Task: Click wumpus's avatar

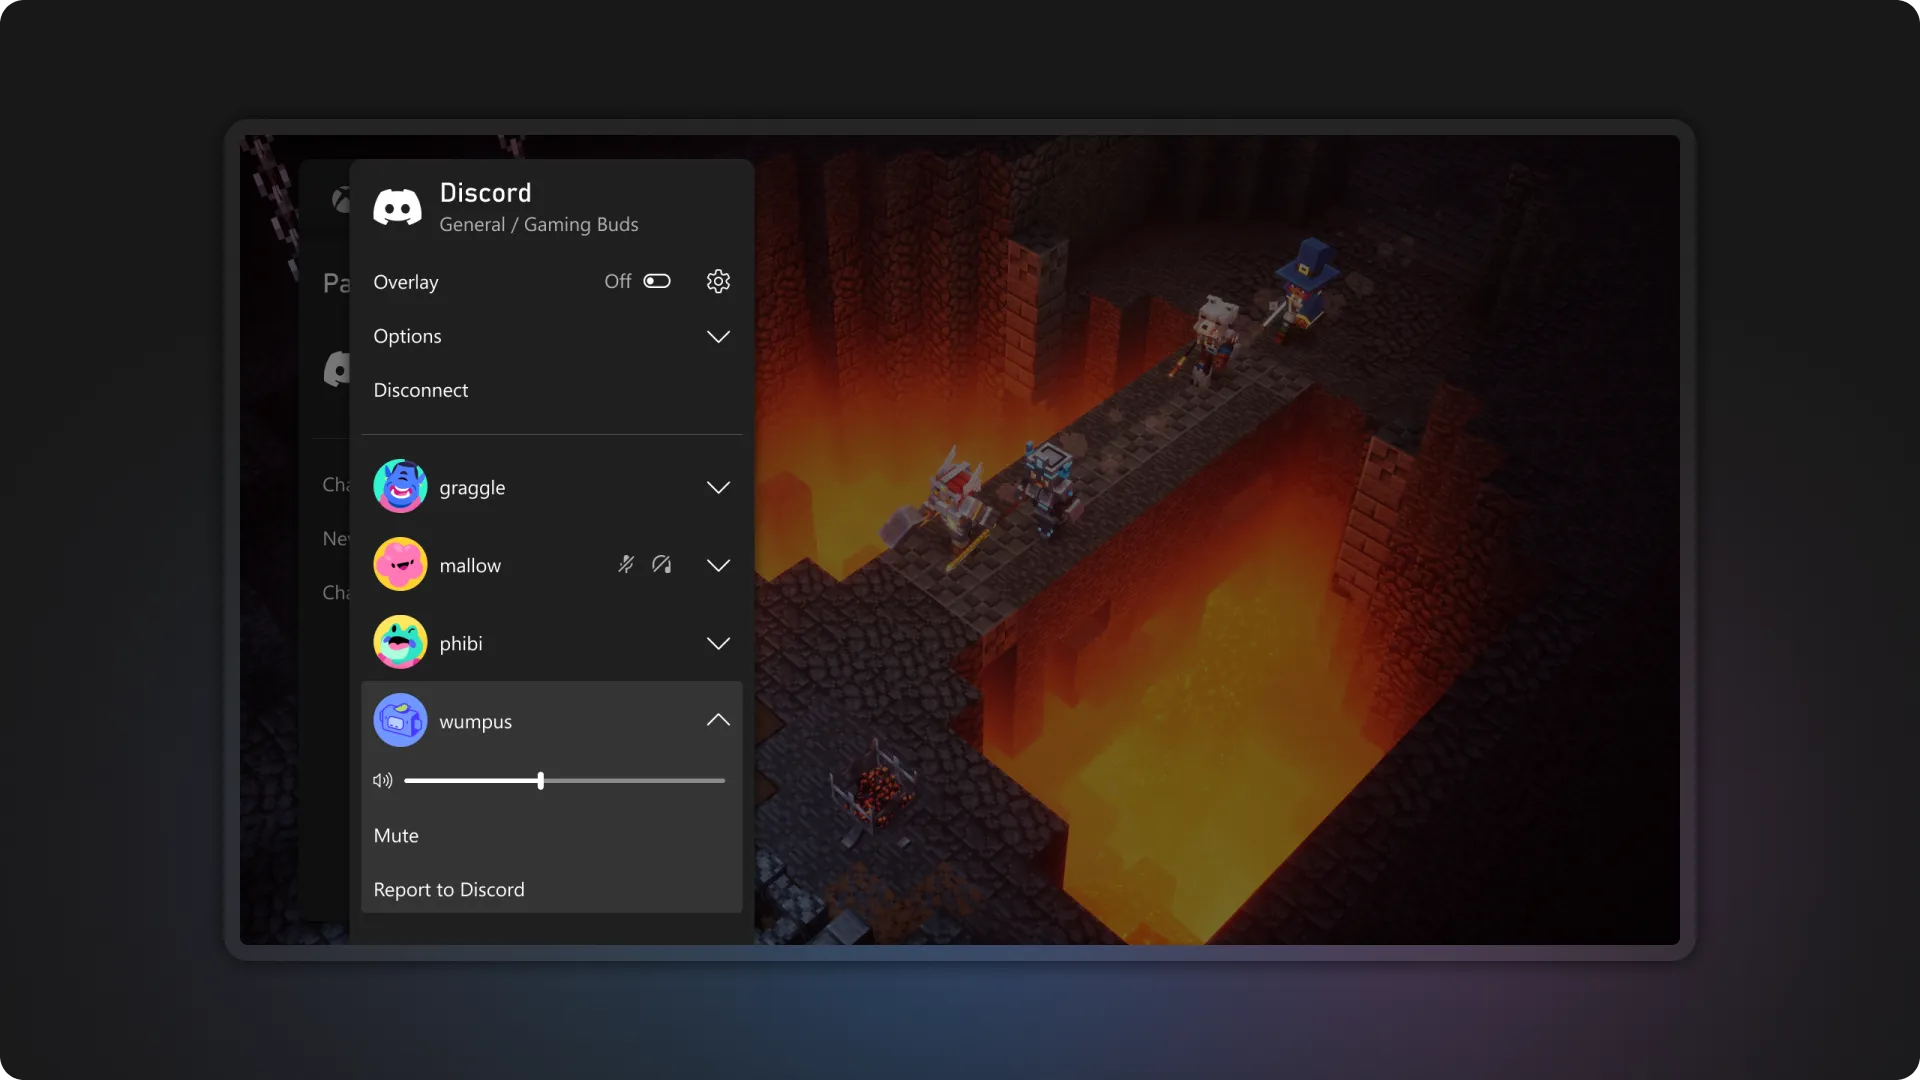Action: click(400, 720)
